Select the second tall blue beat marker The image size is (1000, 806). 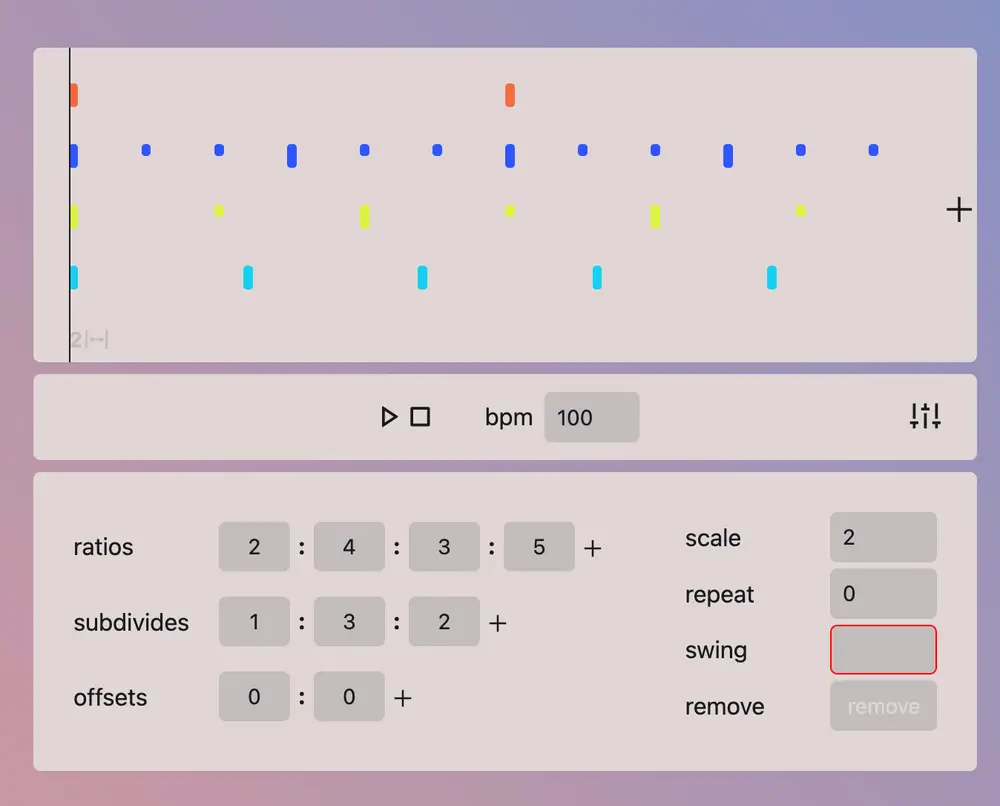click(x=291, y=156)
